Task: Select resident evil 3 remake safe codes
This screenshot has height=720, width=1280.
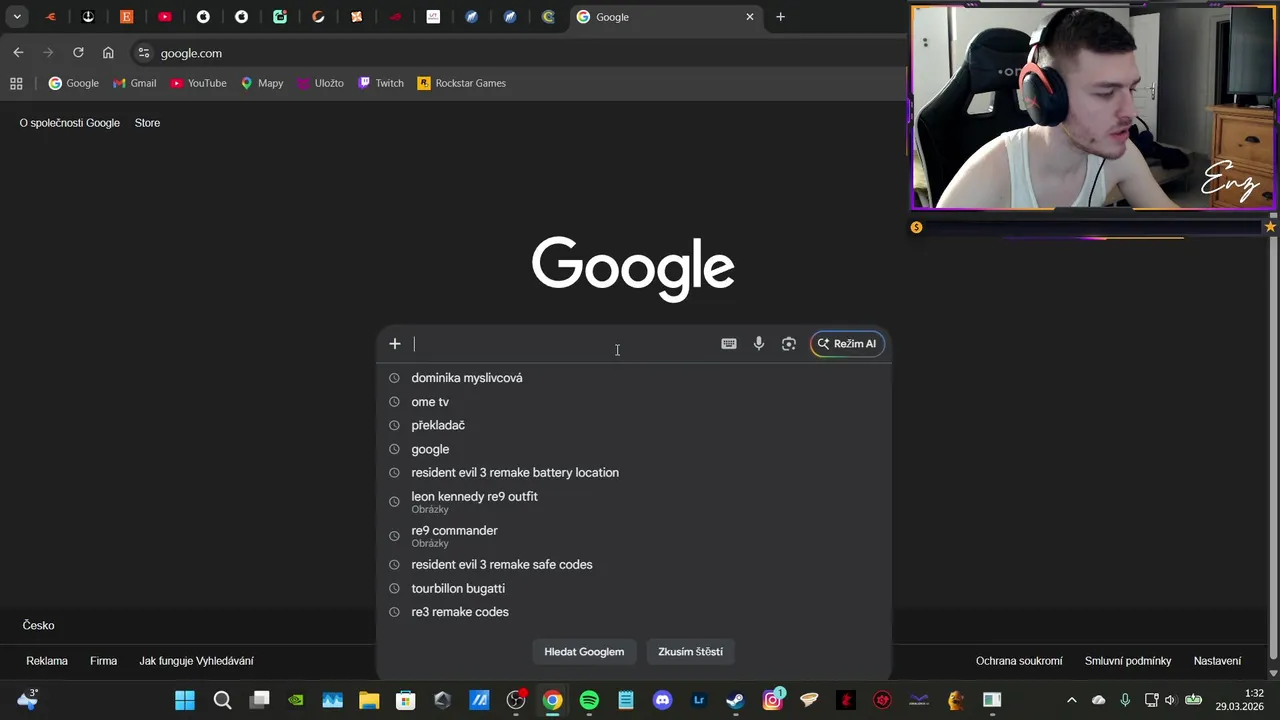Action: point(634,565)
